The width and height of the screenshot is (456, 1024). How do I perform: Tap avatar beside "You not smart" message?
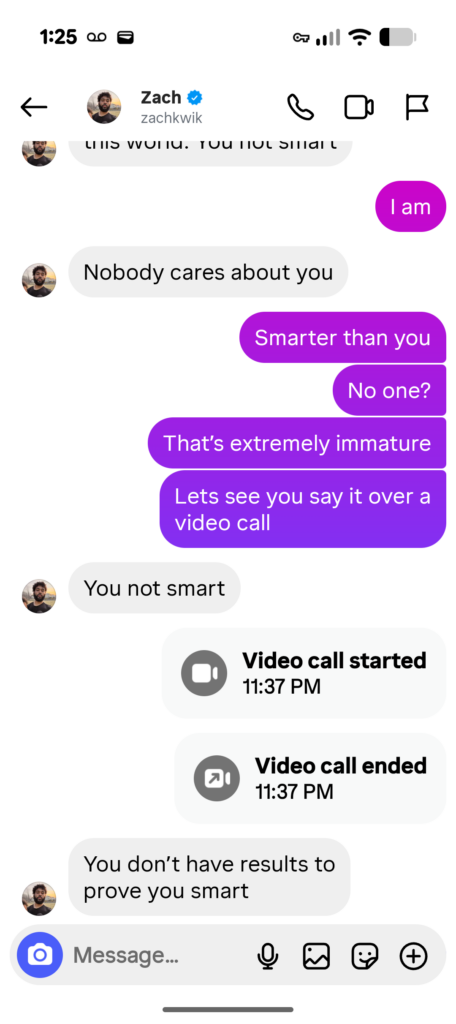(x=39, y=596)
